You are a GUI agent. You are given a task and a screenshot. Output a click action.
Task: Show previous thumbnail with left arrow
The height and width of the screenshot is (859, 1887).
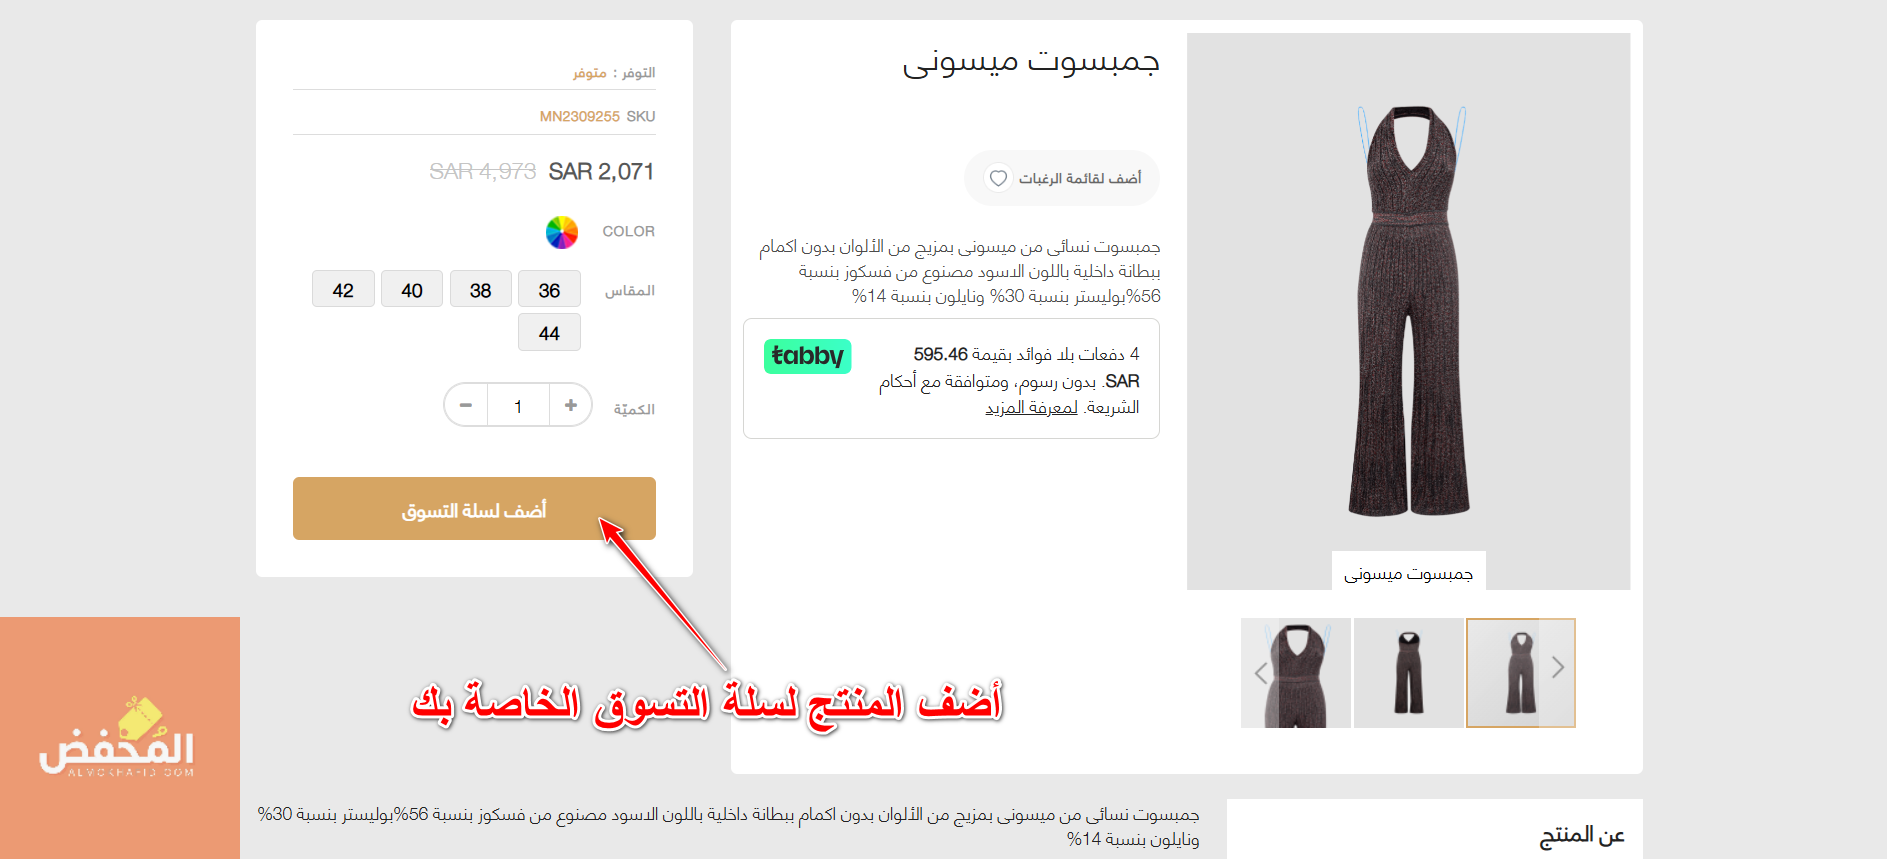tap(1260, 672)
